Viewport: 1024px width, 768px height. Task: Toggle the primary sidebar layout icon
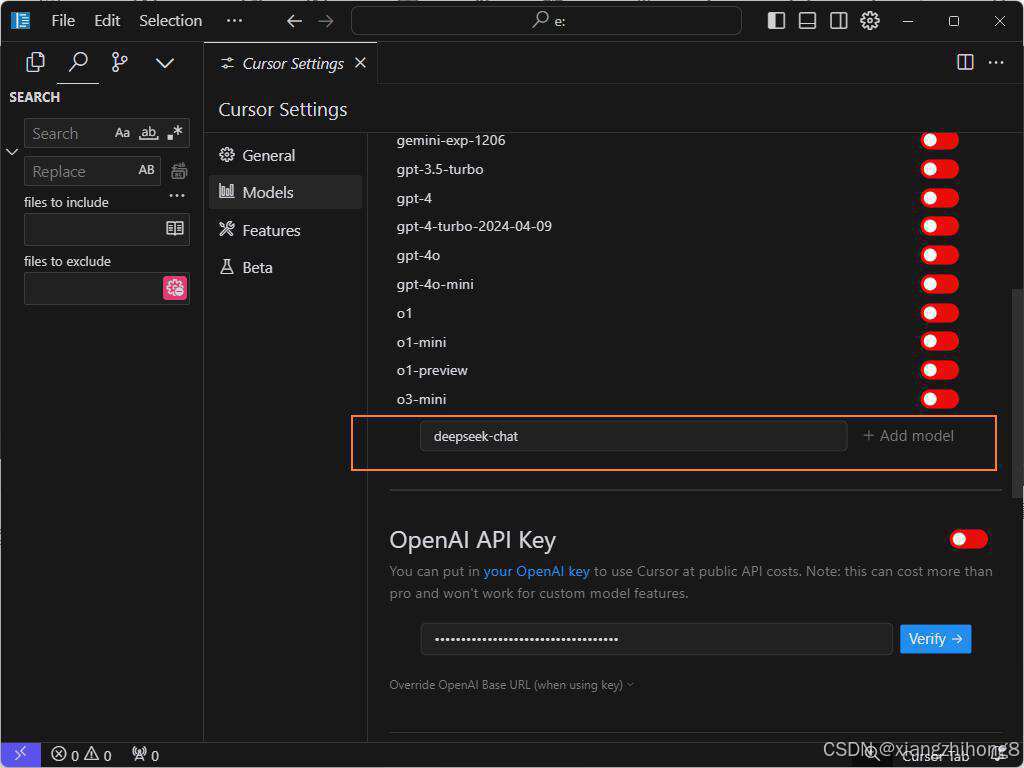click(776, 21)
